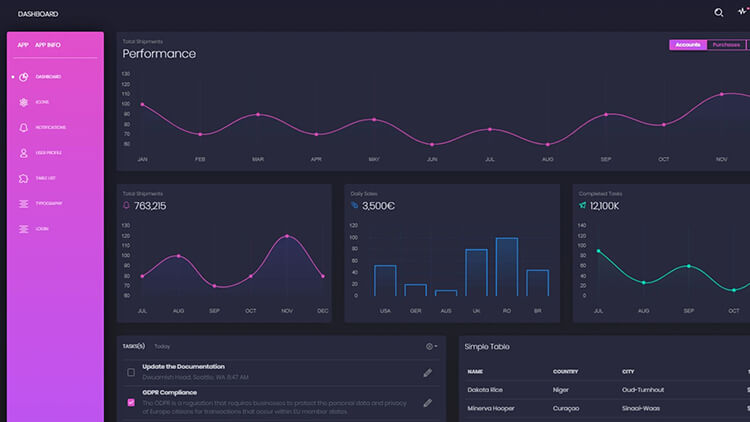Click the User Profile person sidebar icon
Viewport: 750px width, 422px height.
(23, 153)
